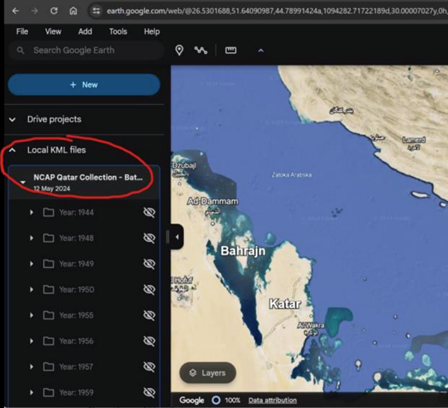Image resolution: width=448 pixels, height=408 pixels.
Task: Show the Year: 1955 folder on map
Action: 149,315
